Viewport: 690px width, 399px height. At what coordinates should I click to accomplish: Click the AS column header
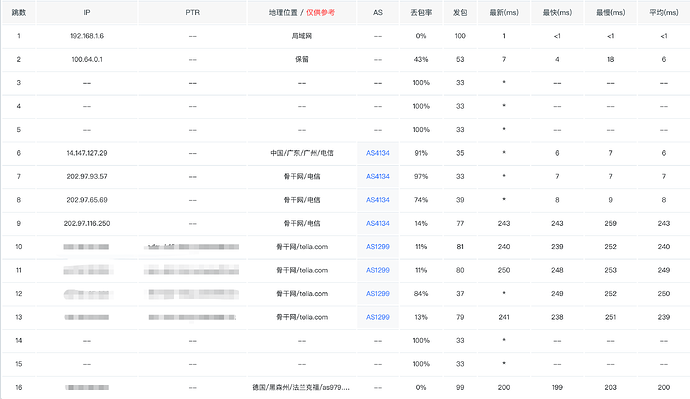(x=378, y=12)
